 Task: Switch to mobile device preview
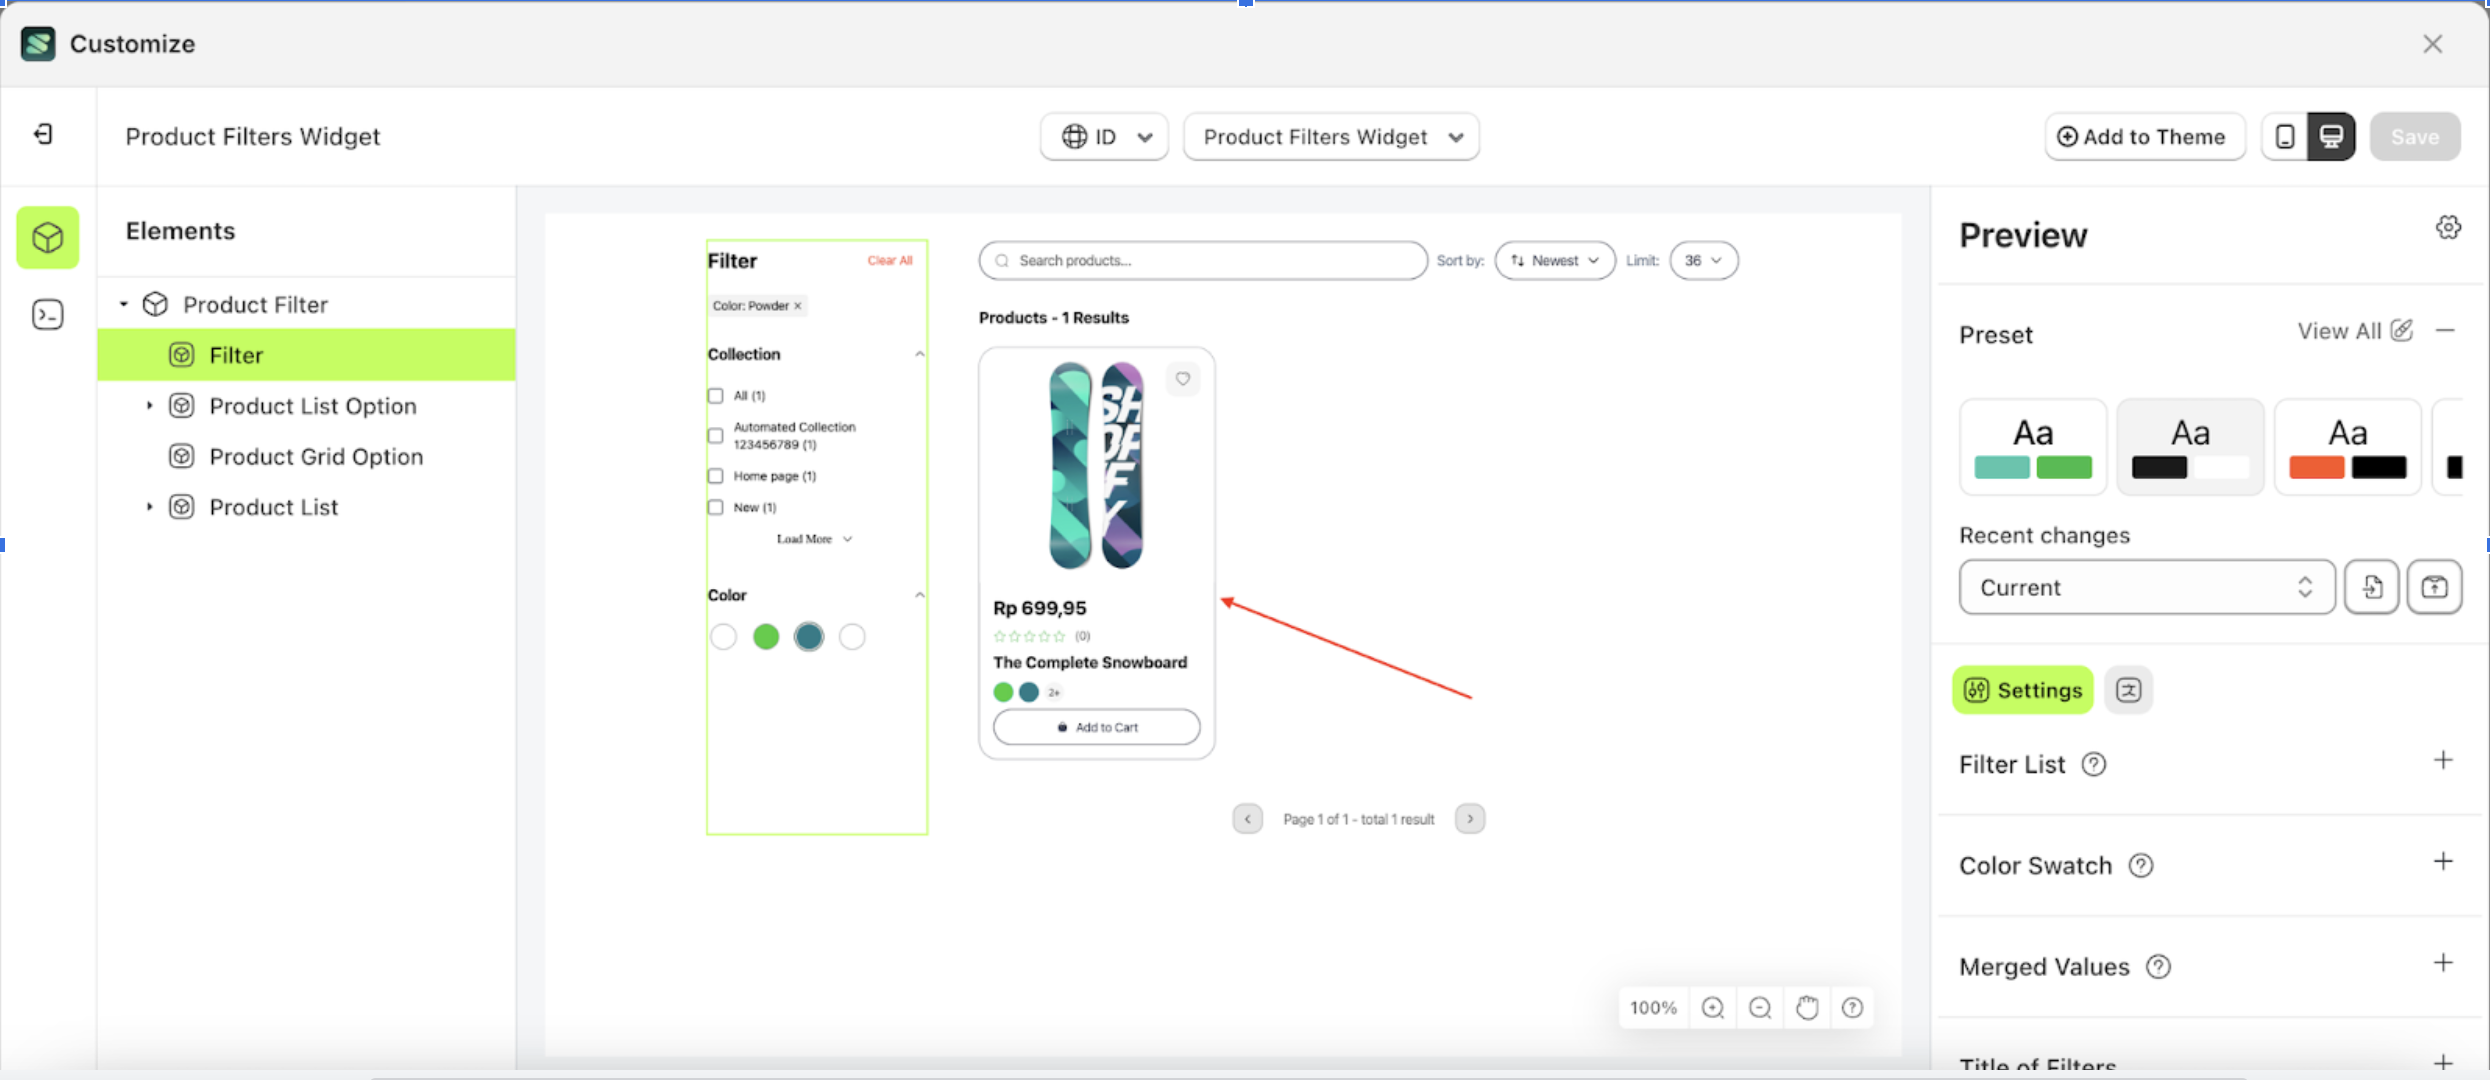point(2284,137)
